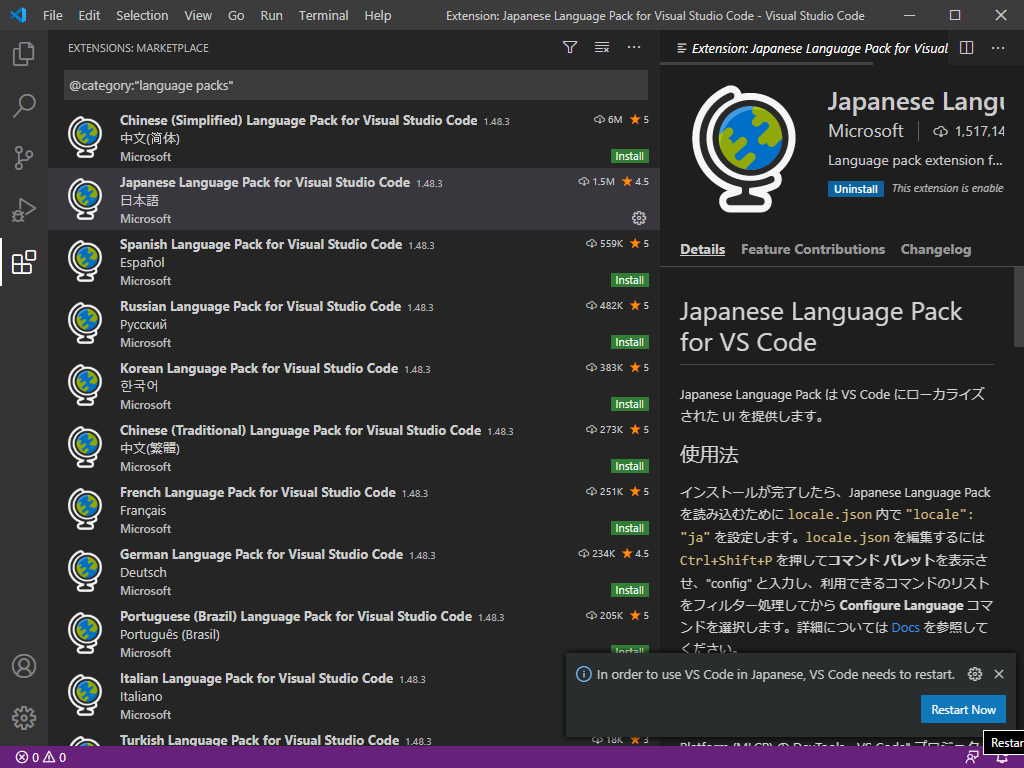This screenshot has width=1024, height=768.
Task: Open the Docs link in description
Action: [905, 628]
